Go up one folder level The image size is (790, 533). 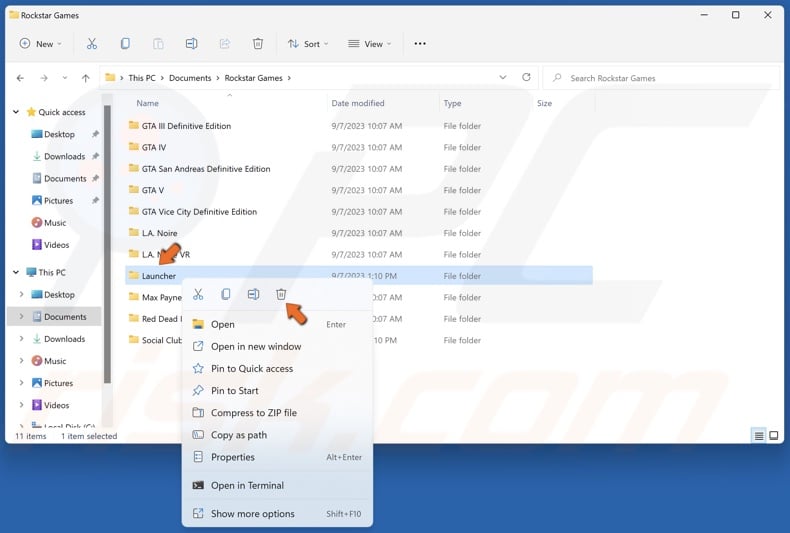pyautogui.click(x=86, y=78)
